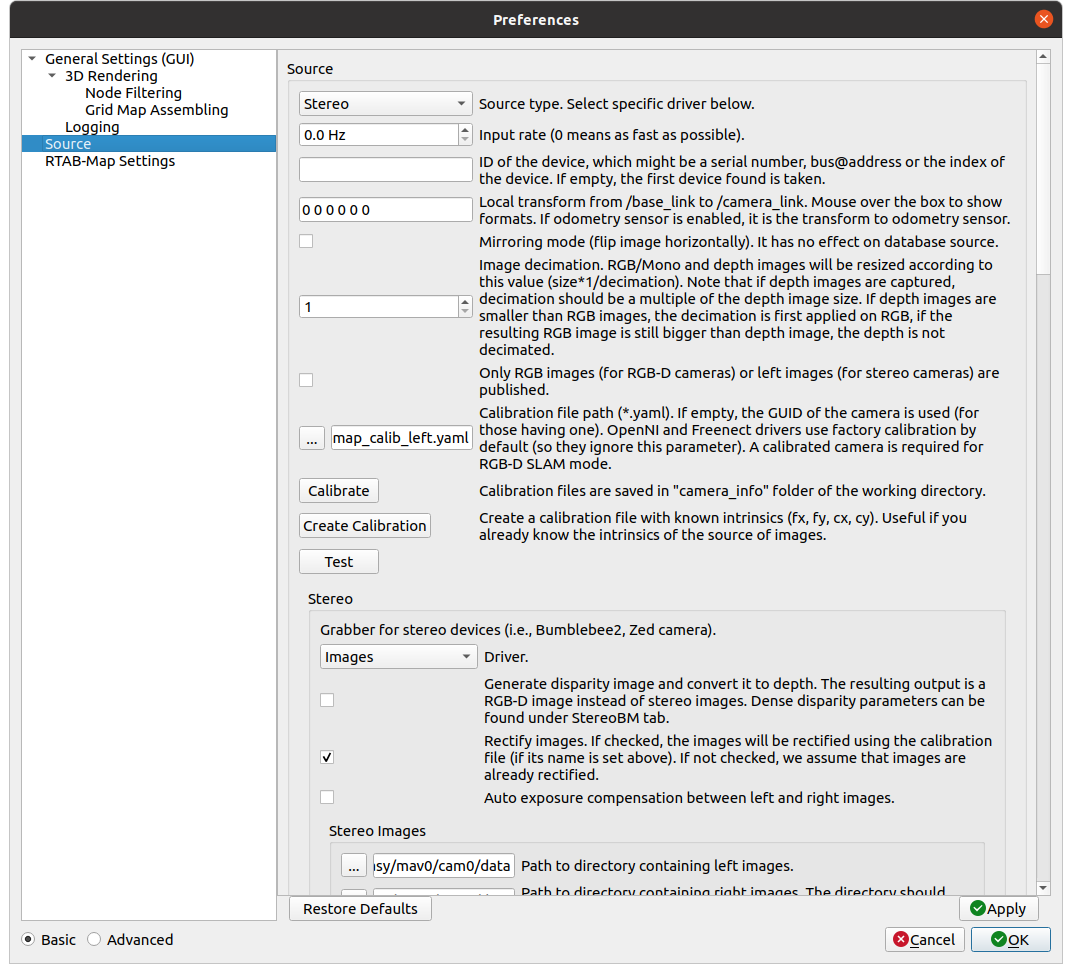Click the Create Calibration button
The width and height of the screenshot is (1072, 973).
click(x=365, y=526)
